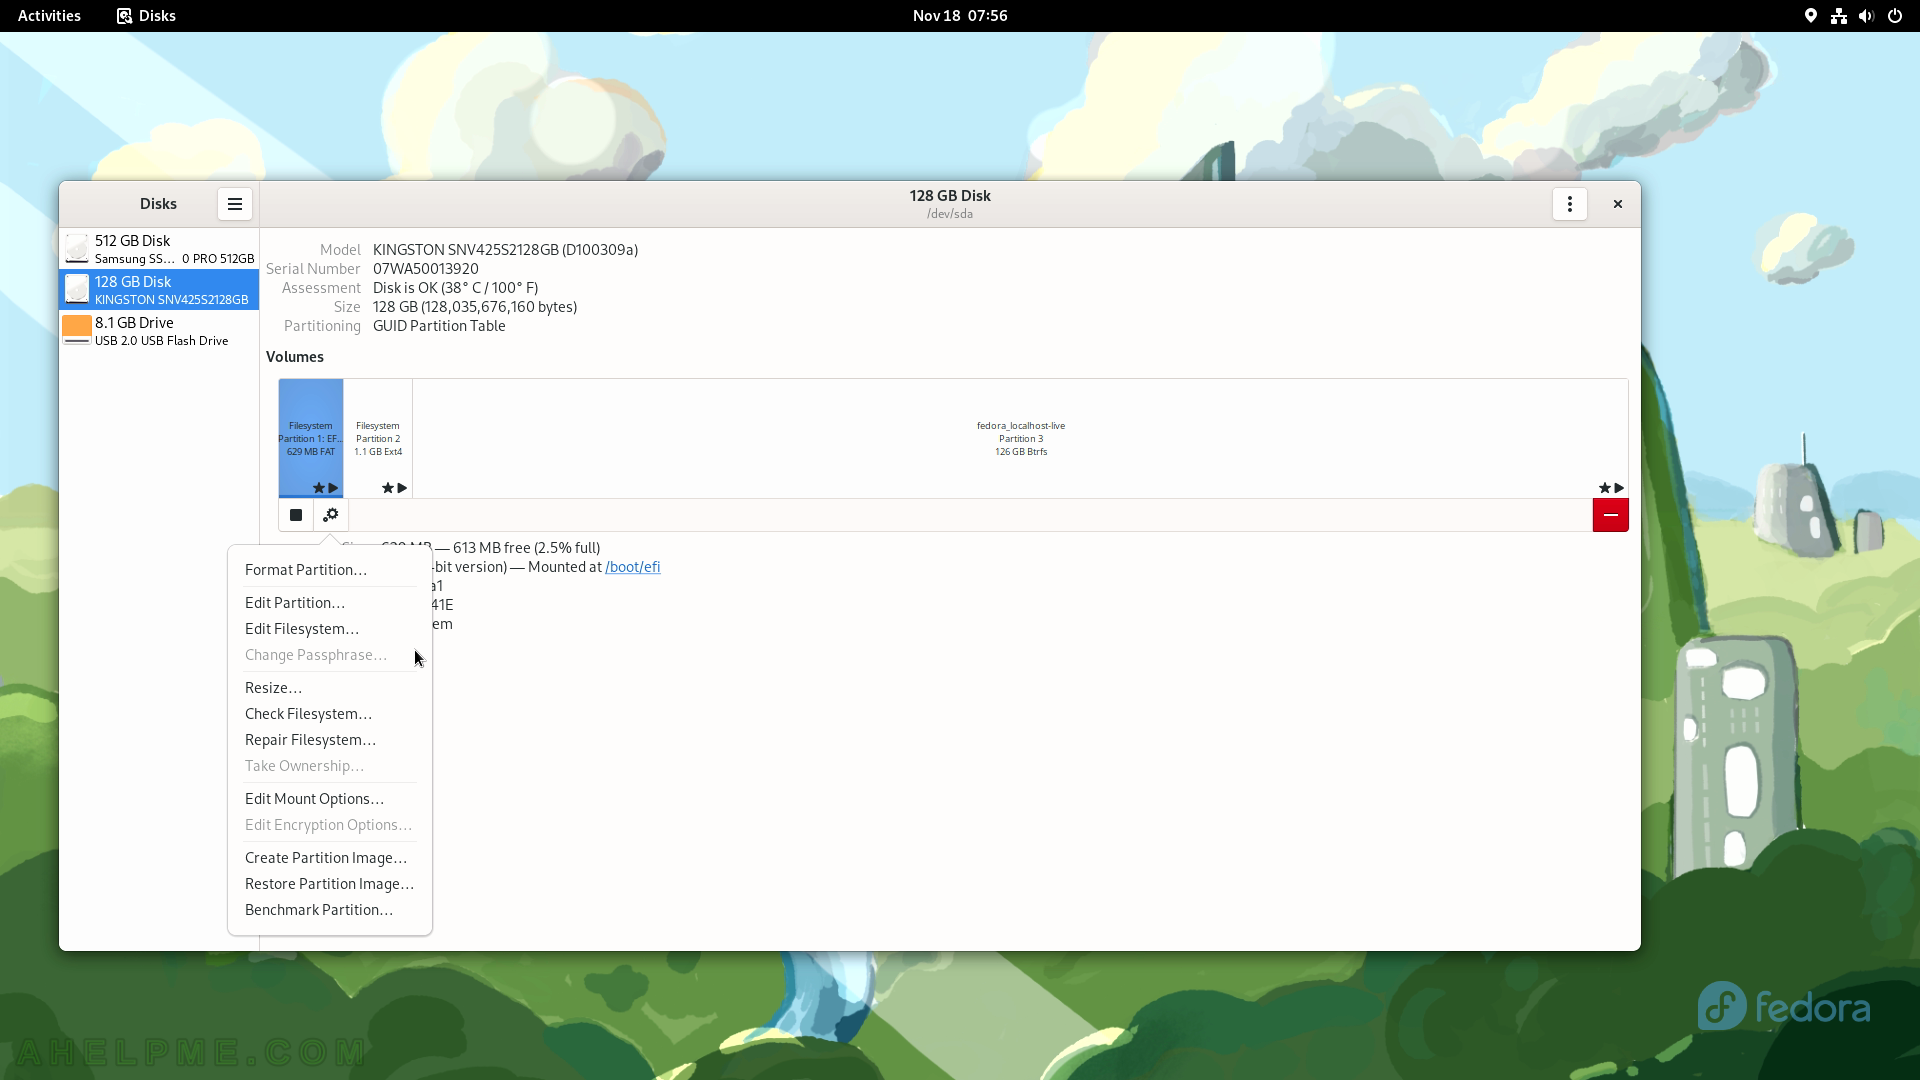Viewport: 1920px width, 1080px height.
Task: Click the gear icon for partition options
Action: [x=331, y=515]
